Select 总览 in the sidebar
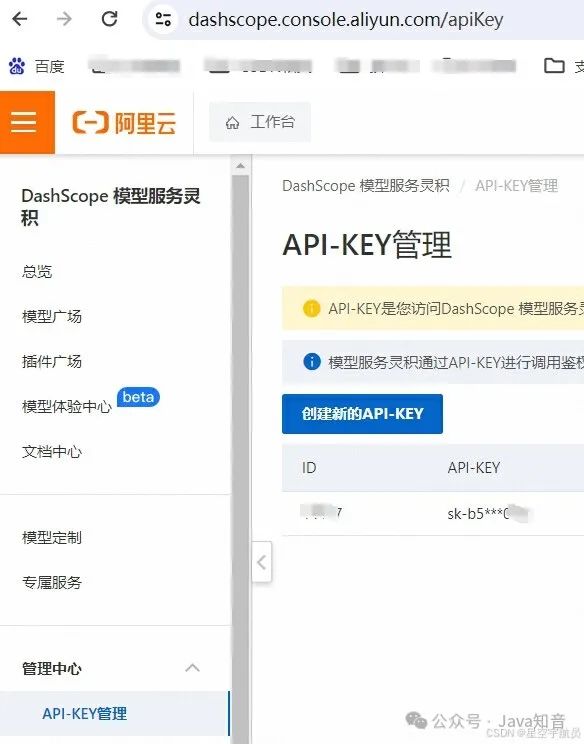The image size is (584, 744). 37,271
